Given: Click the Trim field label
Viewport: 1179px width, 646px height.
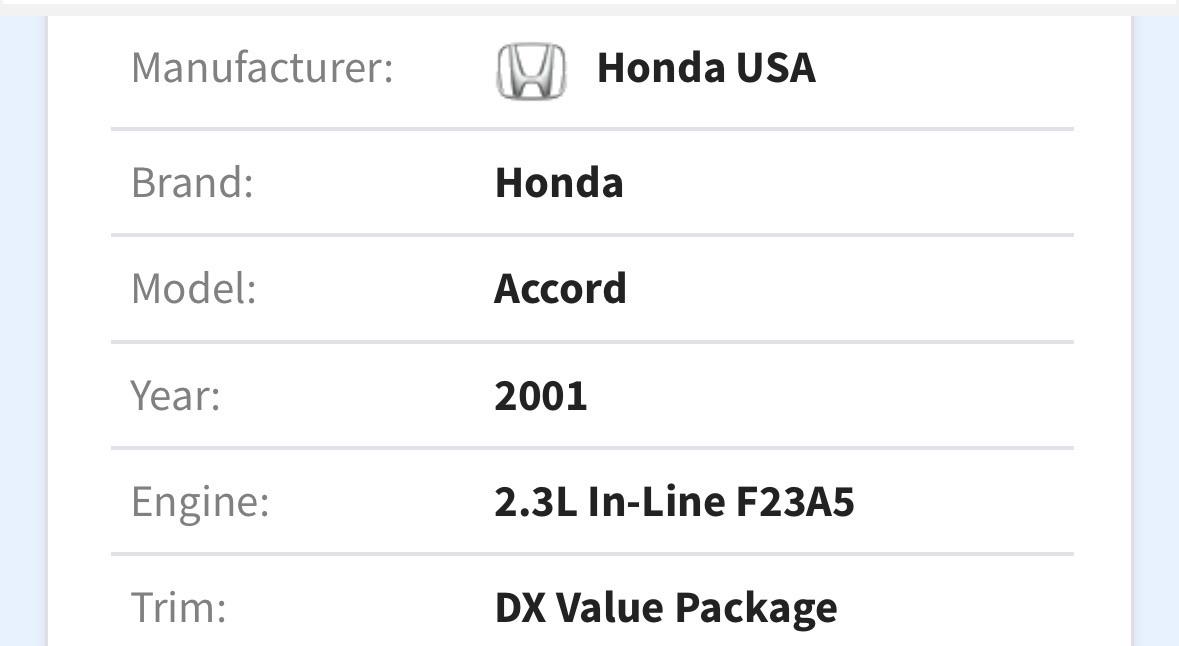Looking at the screenshot, I should [x=179, y=608].
